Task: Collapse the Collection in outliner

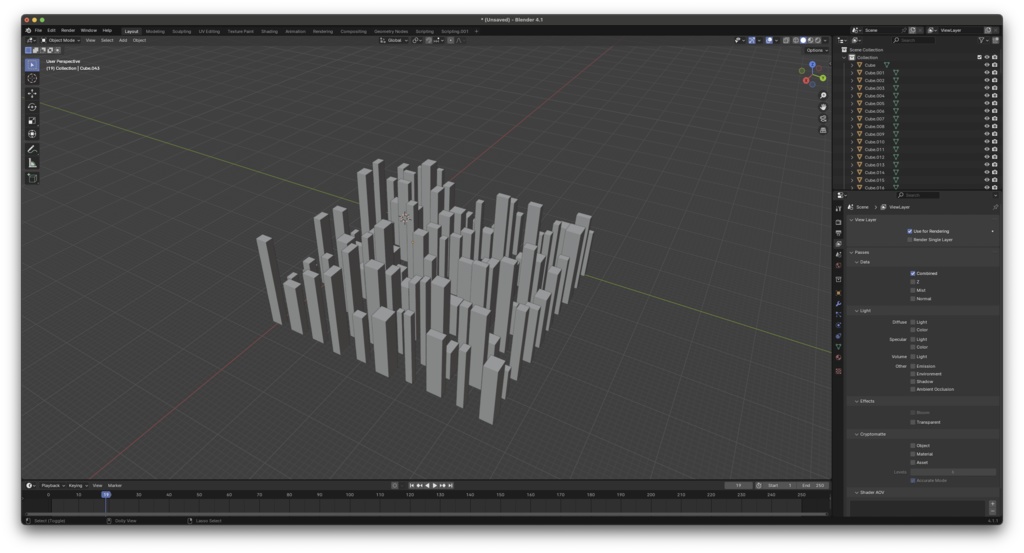Action: [x=844, y=57]
